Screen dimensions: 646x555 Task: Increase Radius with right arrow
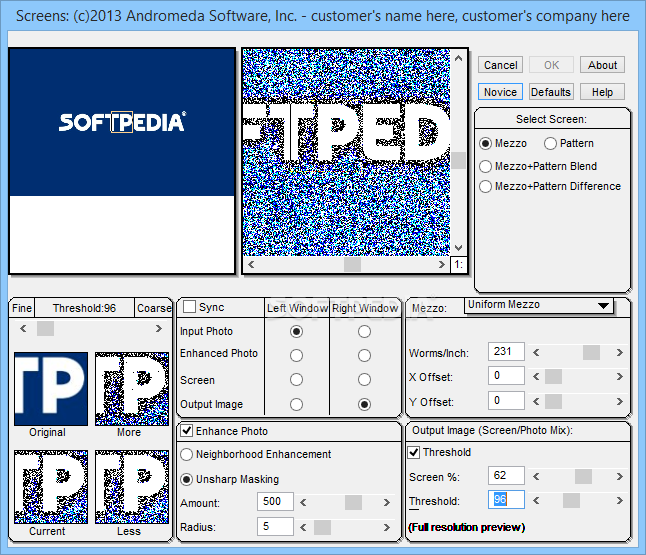click(x=386, y=527)
